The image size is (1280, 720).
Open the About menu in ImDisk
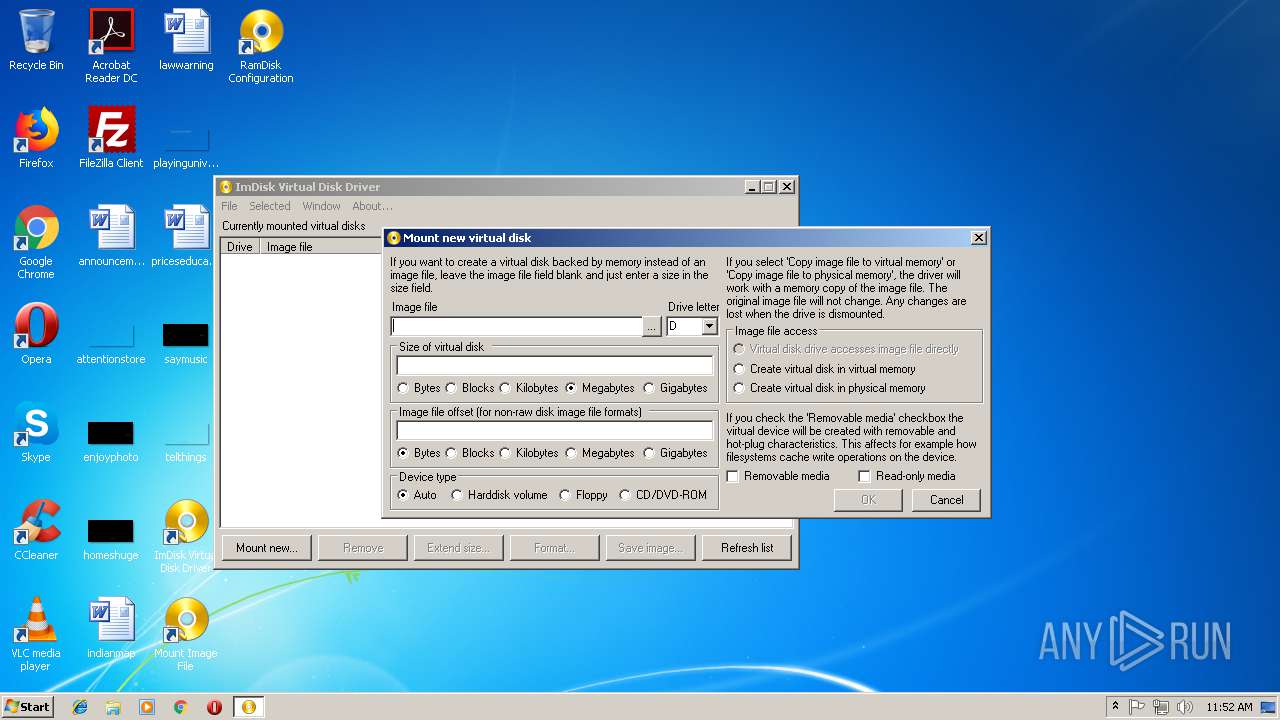pos(372,206)
